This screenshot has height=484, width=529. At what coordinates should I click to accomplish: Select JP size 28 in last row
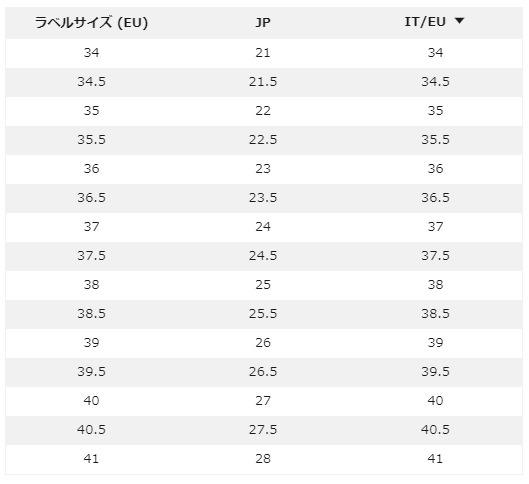[263, 459]
